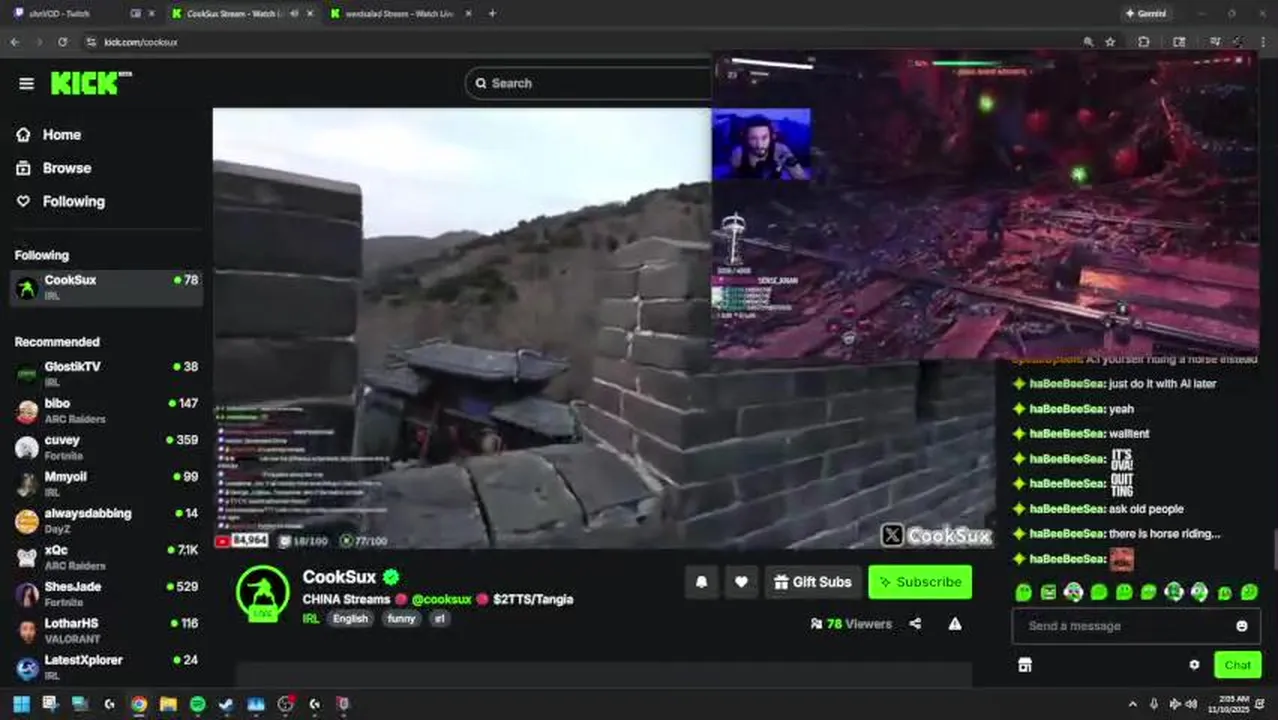Open recommended channel bibo
The image size is (1278, 720).
[107, 411]
